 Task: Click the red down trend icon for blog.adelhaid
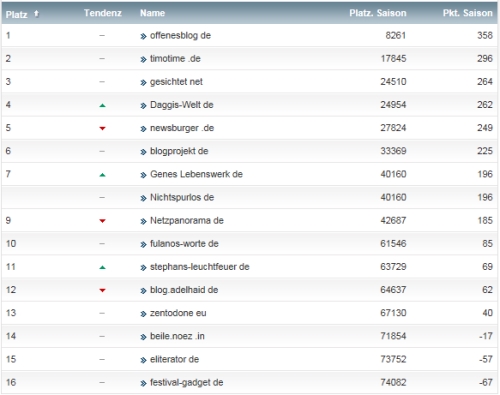(102, 290)
